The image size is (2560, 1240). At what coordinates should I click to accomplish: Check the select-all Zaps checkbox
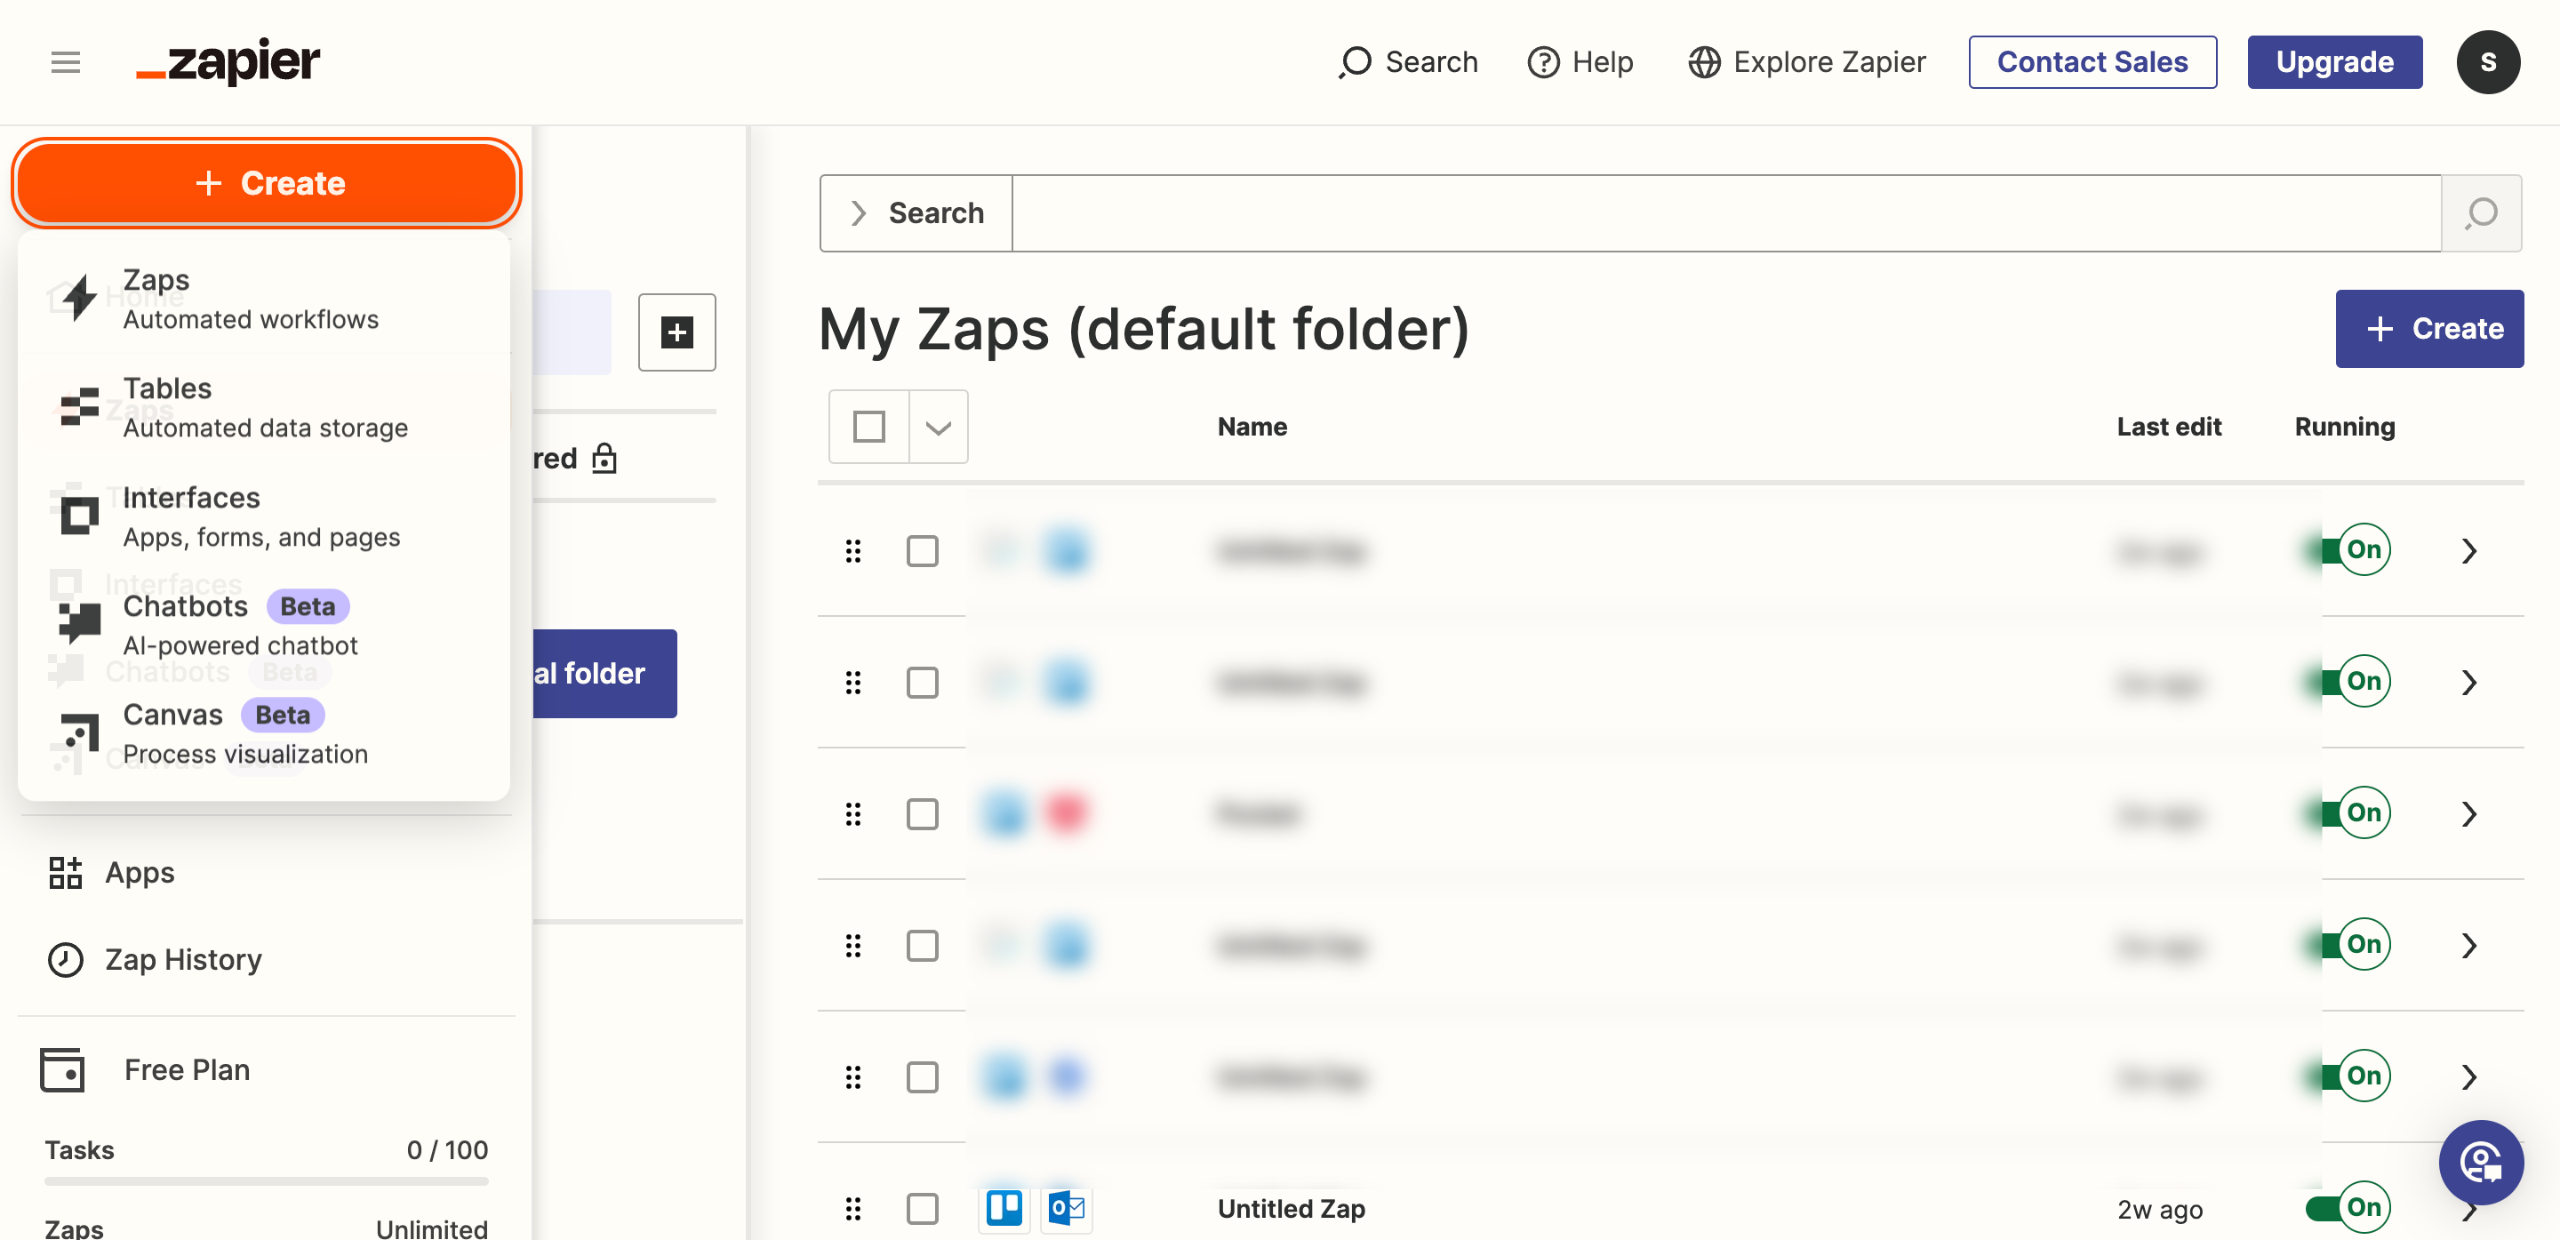[869, 427]
